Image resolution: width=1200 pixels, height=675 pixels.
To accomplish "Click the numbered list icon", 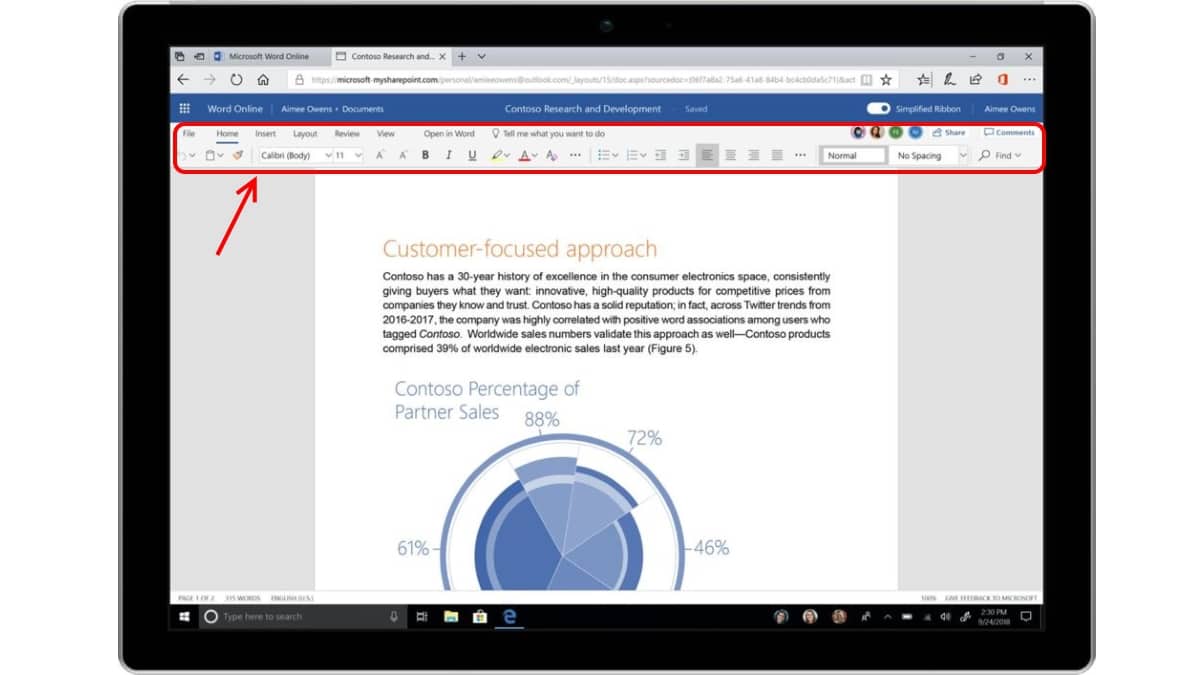I will click(631, 155).
